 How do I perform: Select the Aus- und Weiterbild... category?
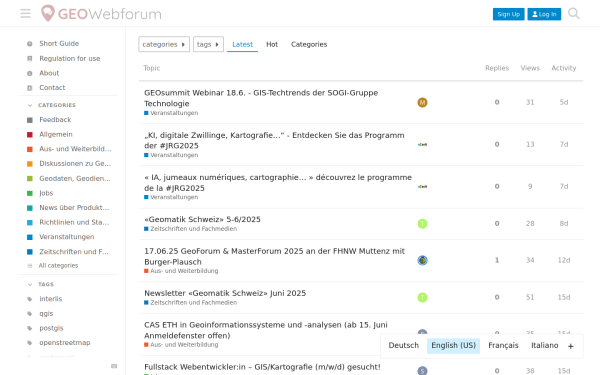click(75, 149)
